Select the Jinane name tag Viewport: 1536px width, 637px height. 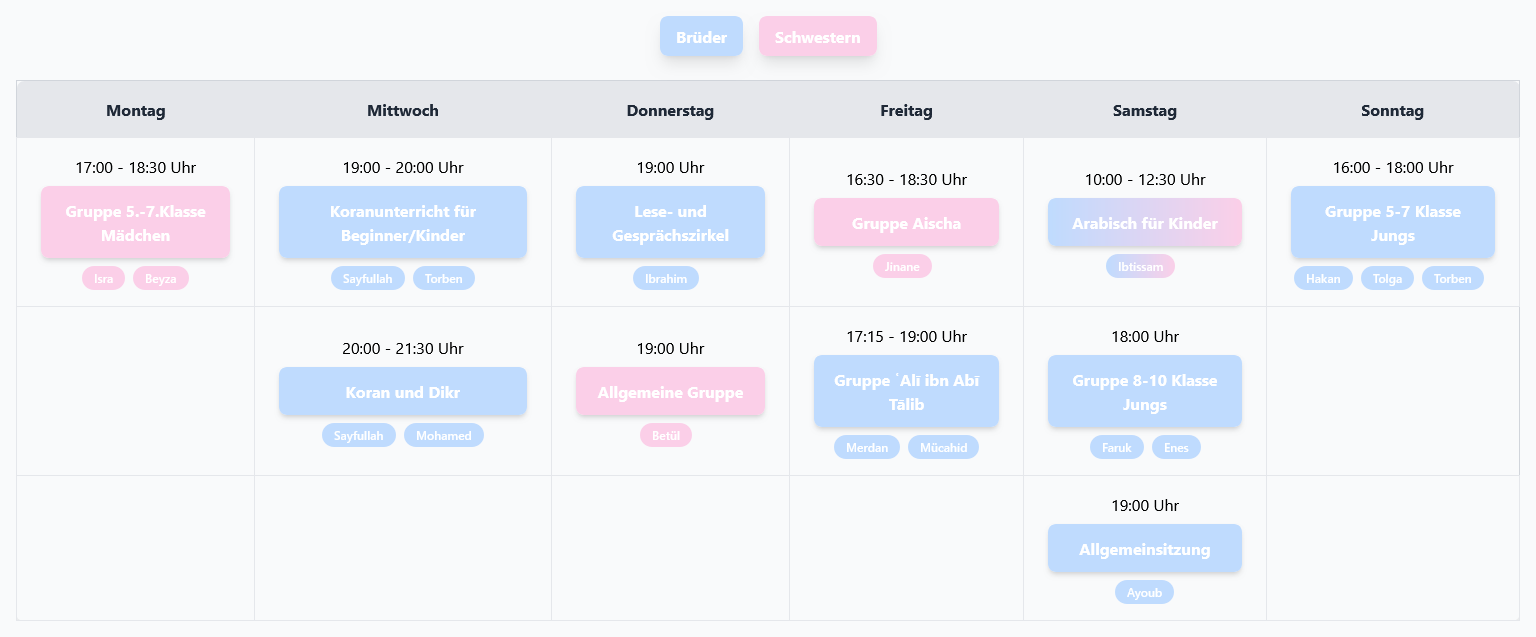pos(902,267)
